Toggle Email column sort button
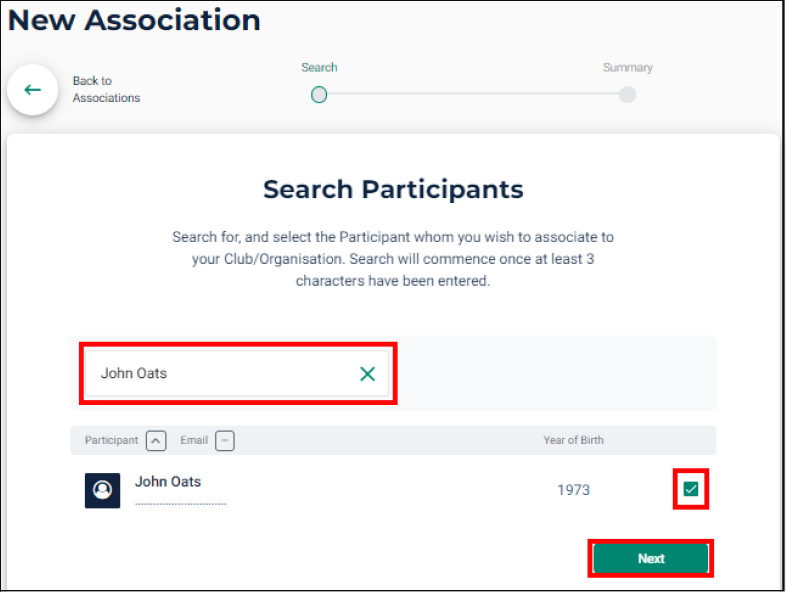 [x=225, y=441]
